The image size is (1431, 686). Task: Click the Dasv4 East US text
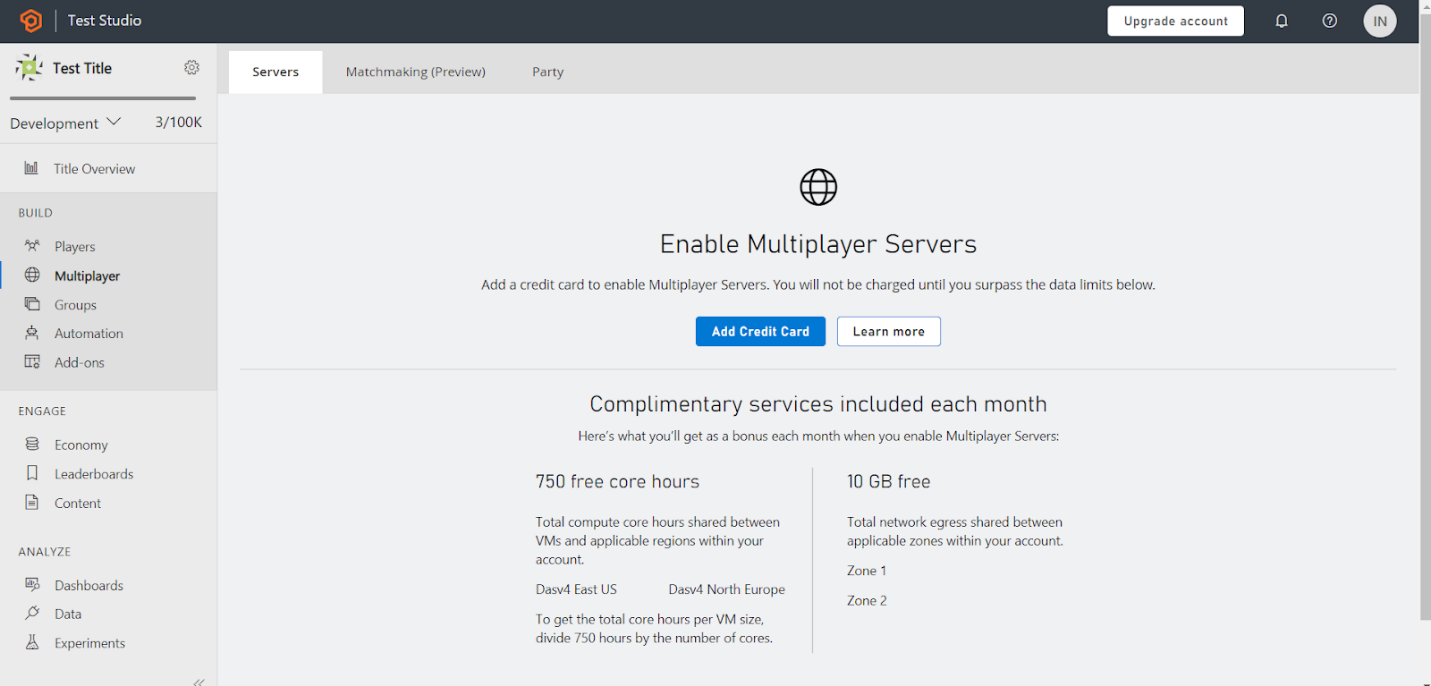tap(576, 589)
